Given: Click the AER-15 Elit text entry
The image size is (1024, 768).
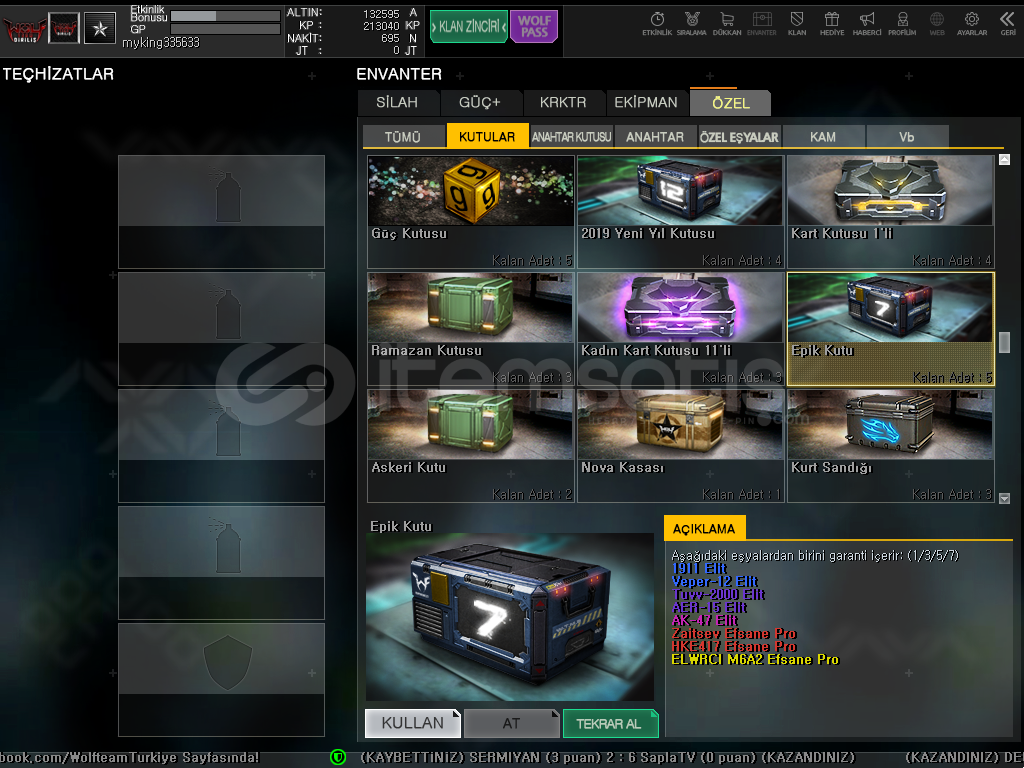Looking at the screenshot, I should click(710, 608).
